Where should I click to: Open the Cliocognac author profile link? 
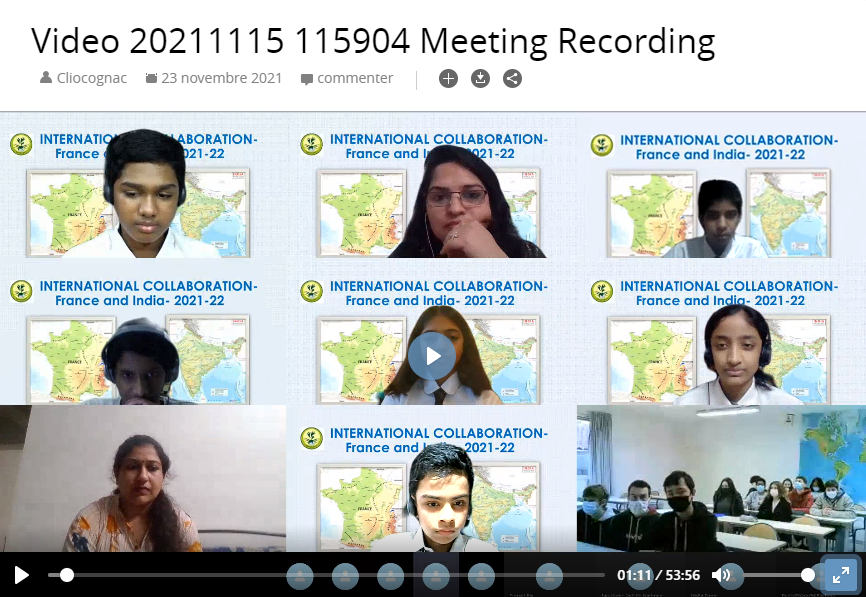pos(92,78)
